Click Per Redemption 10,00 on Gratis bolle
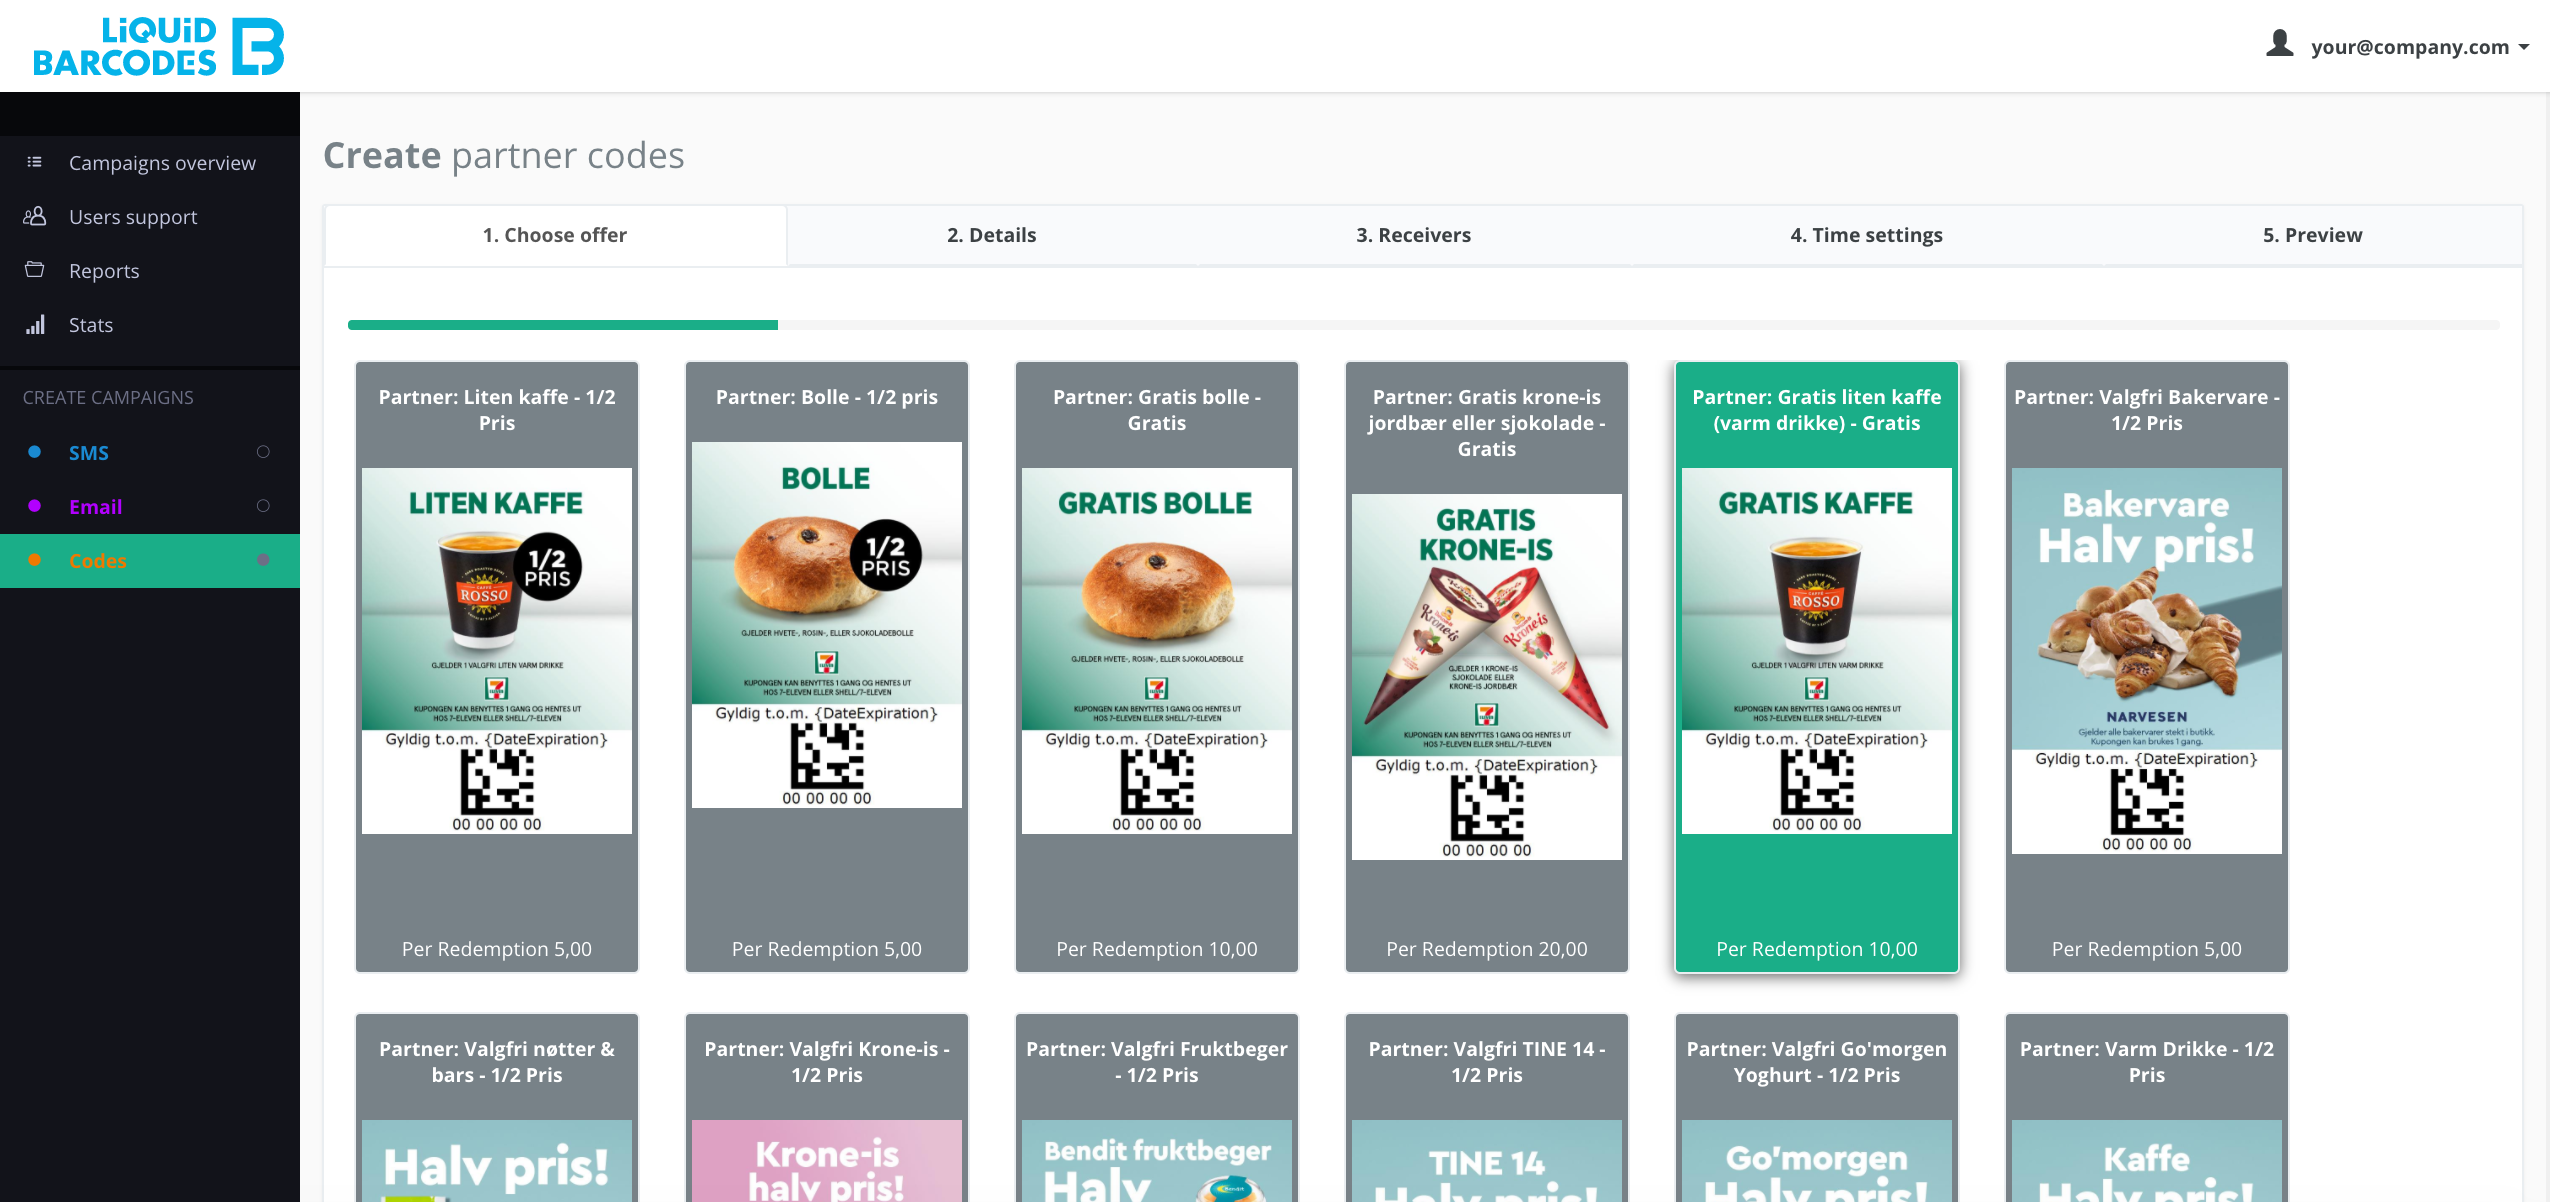 click(1157, 949)
